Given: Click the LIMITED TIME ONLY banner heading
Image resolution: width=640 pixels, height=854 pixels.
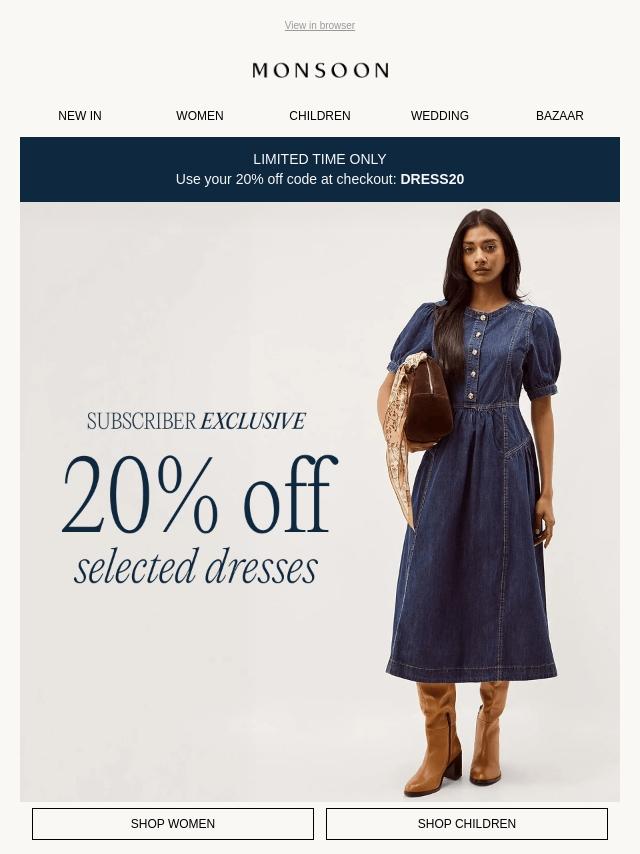Looking at the screenshot, I should pyautogui.click(x=320, y=159).
